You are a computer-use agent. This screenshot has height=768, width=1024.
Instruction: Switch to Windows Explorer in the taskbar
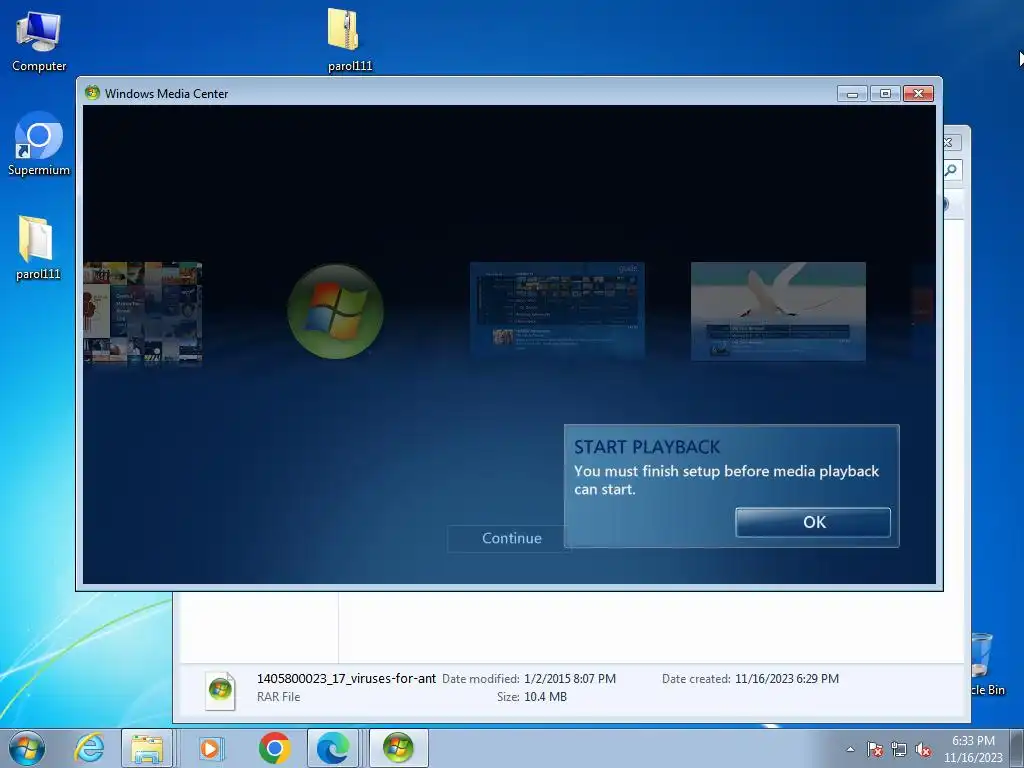tap(147, 748)
